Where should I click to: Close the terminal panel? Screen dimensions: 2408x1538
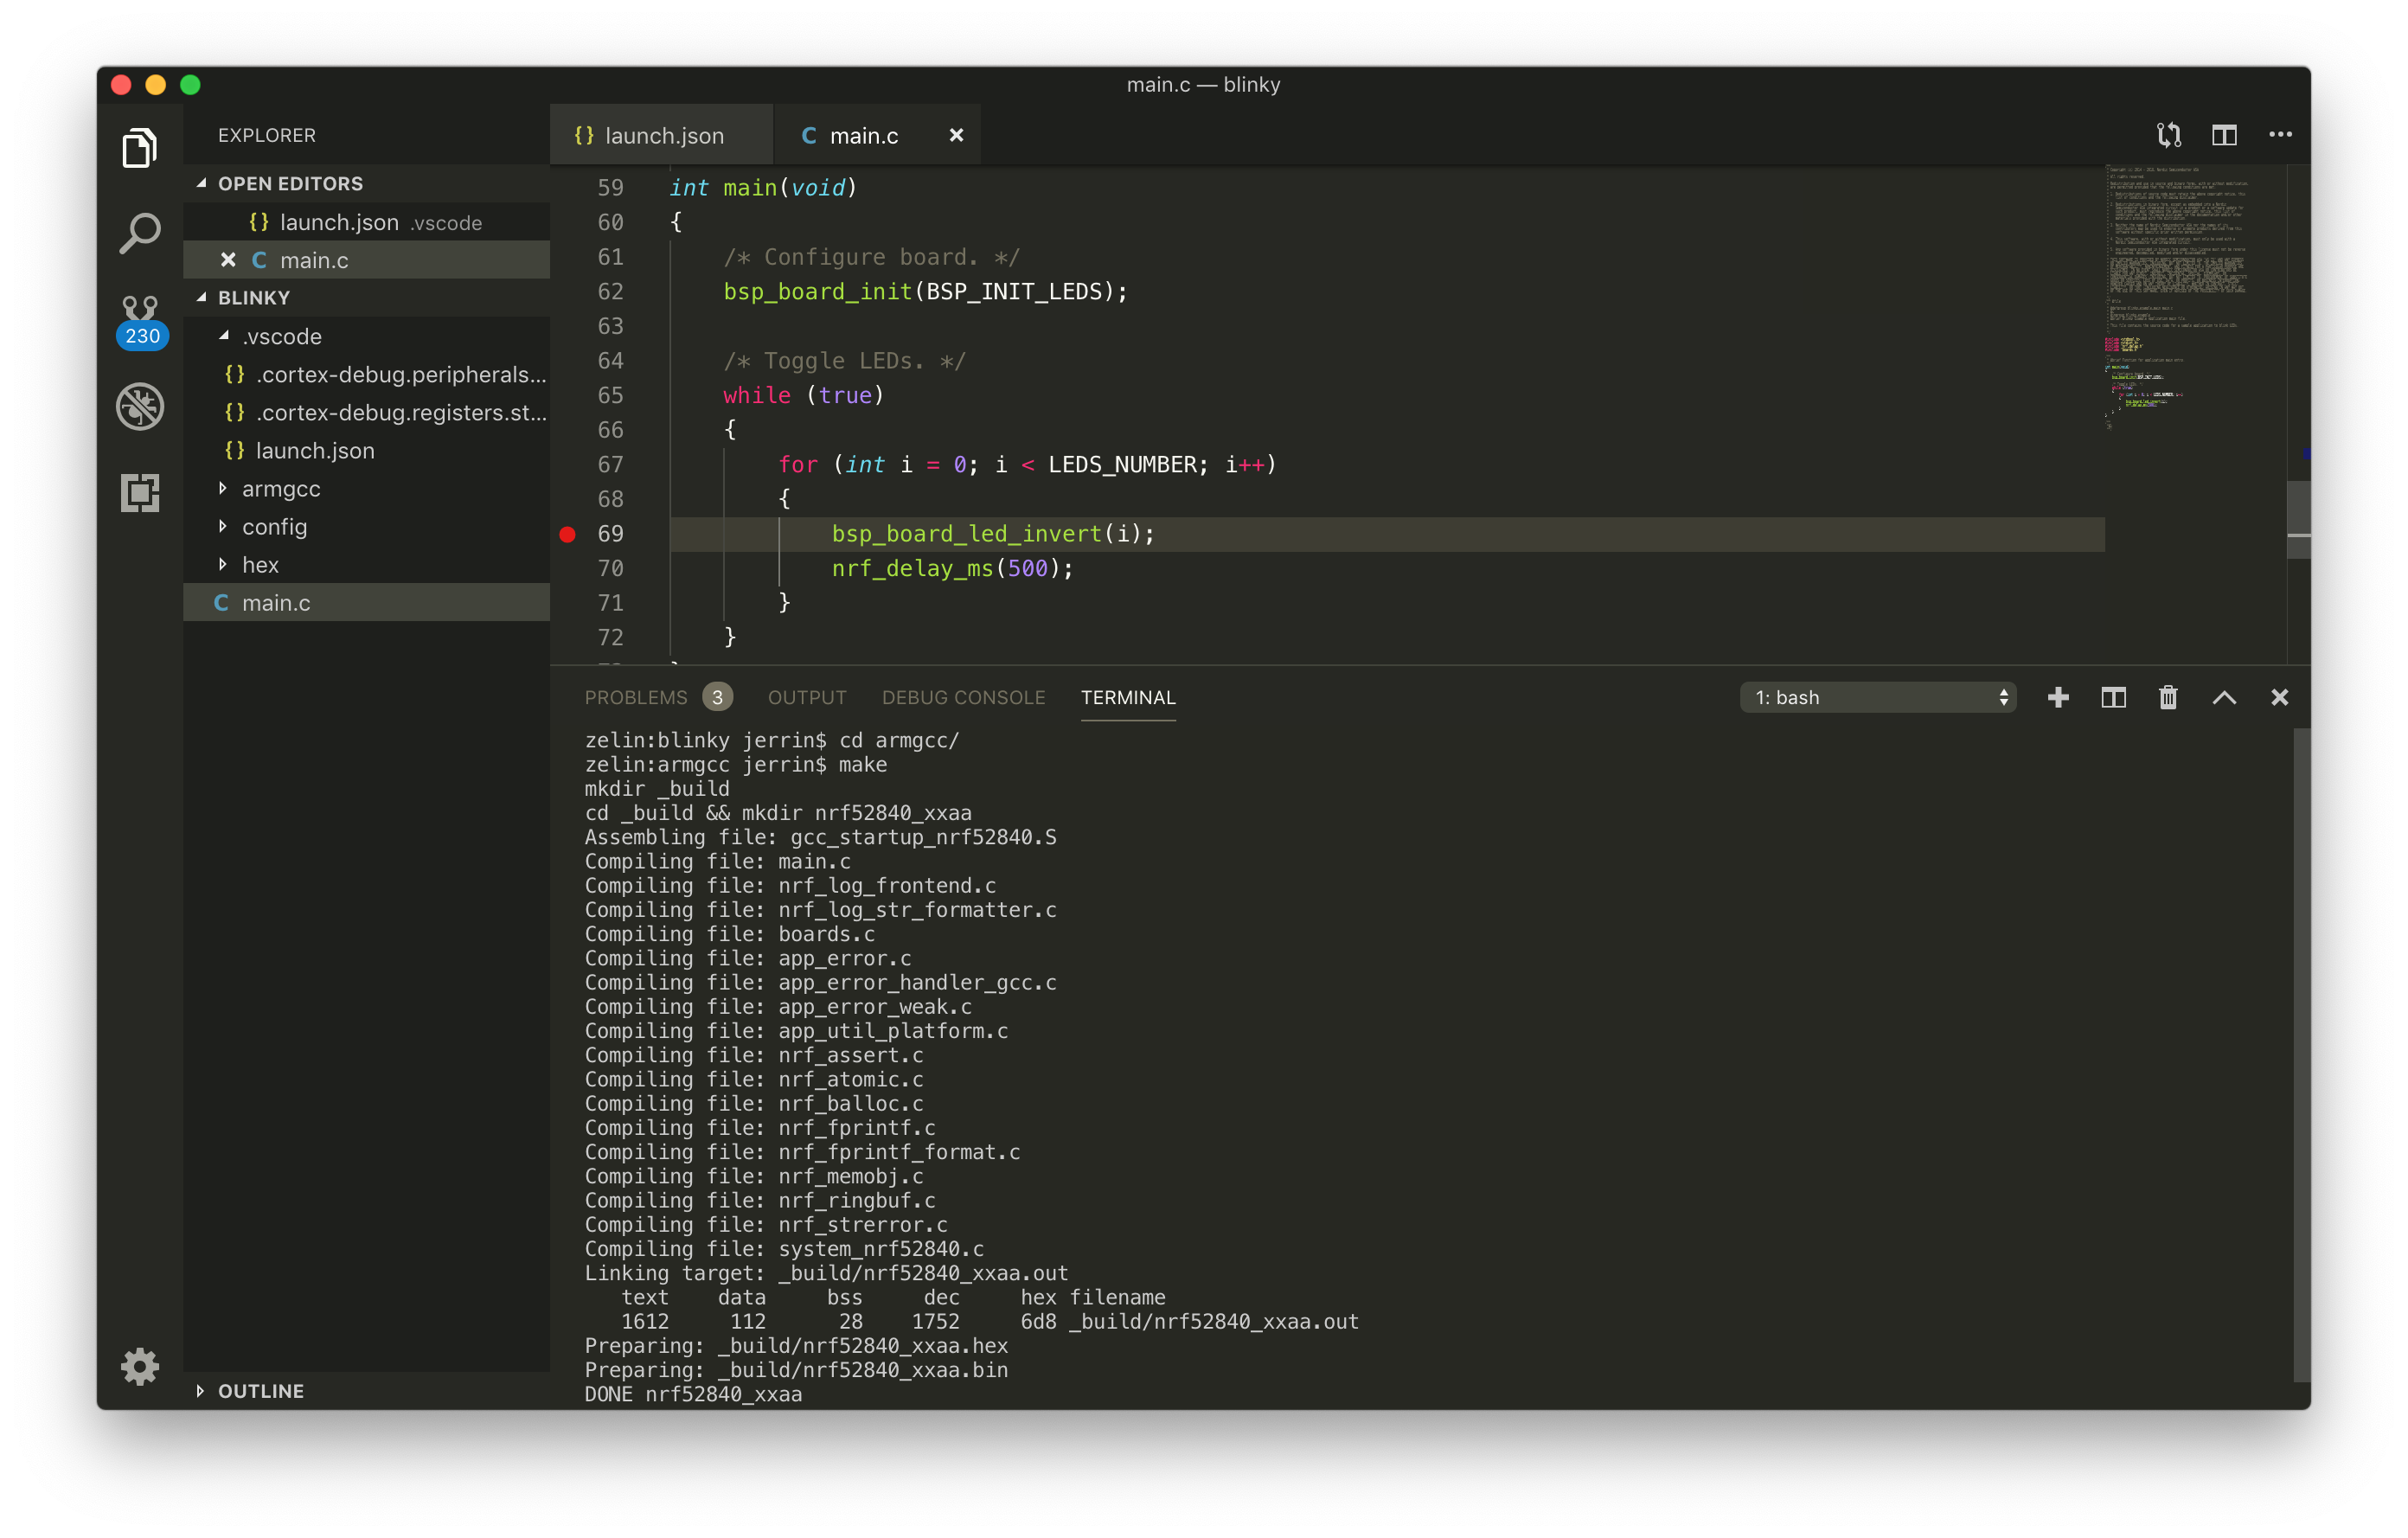(2279, 697)
